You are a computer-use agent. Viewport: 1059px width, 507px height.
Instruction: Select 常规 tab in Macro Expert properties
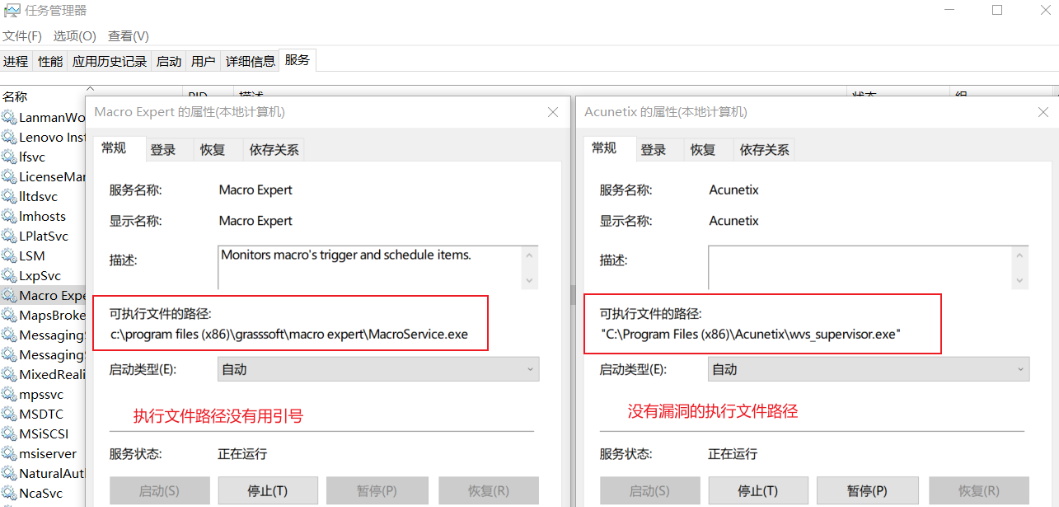tap(113, 149)
